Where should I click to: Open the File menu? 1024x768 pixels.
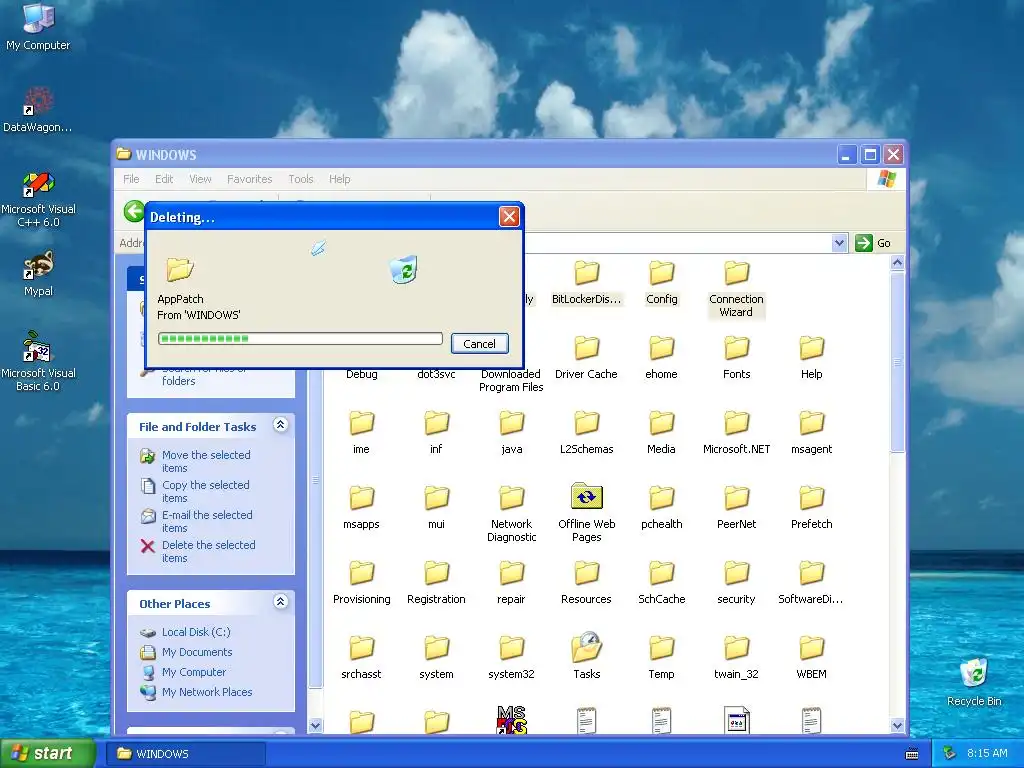click(131, 179)
